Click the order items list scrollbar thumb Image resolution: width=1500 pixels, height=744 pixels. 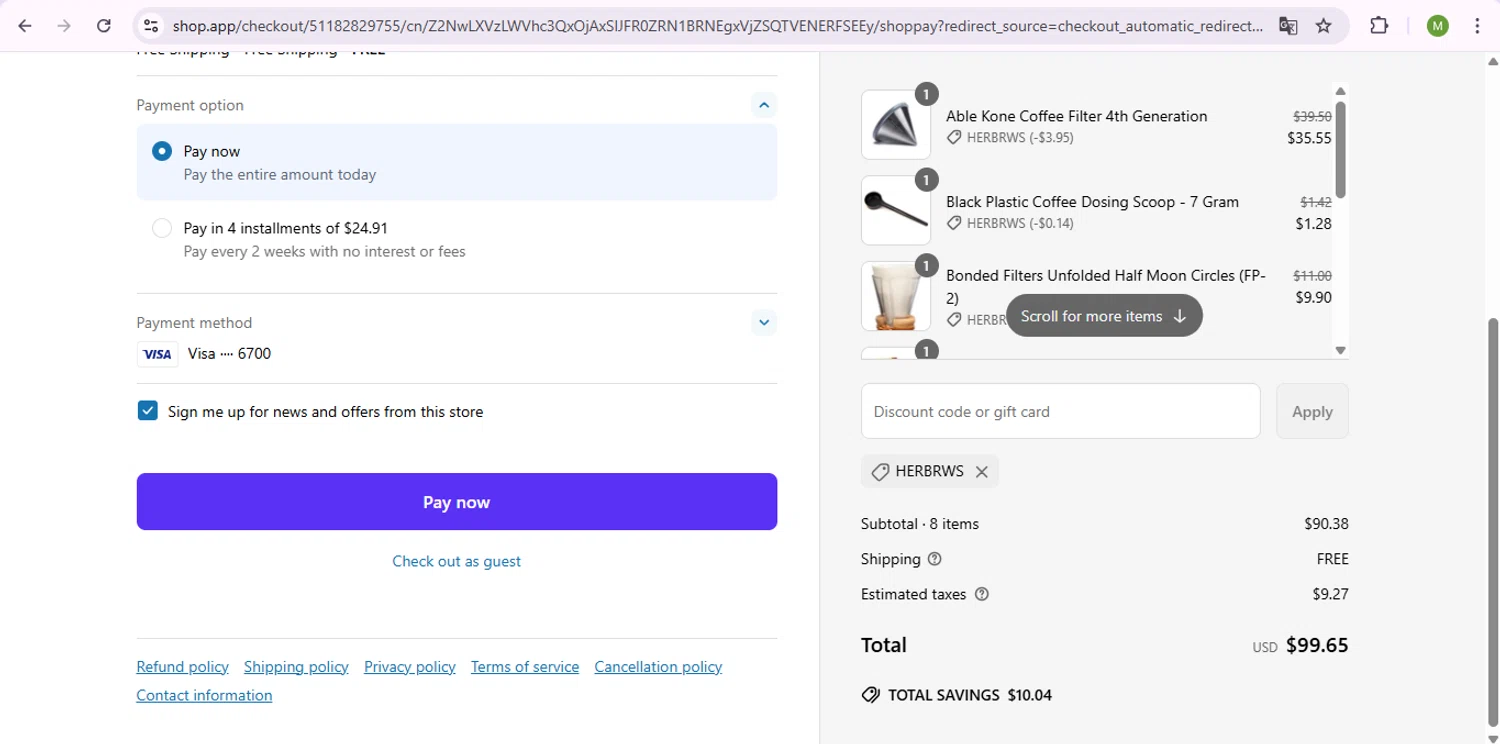1341,150
